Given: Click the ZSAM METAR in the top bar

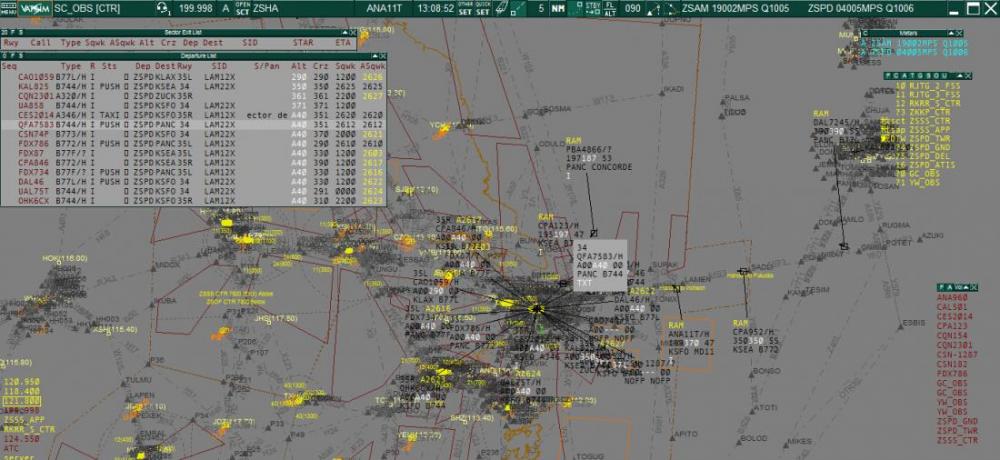Looking at the screenshot, I should [735, 8].
